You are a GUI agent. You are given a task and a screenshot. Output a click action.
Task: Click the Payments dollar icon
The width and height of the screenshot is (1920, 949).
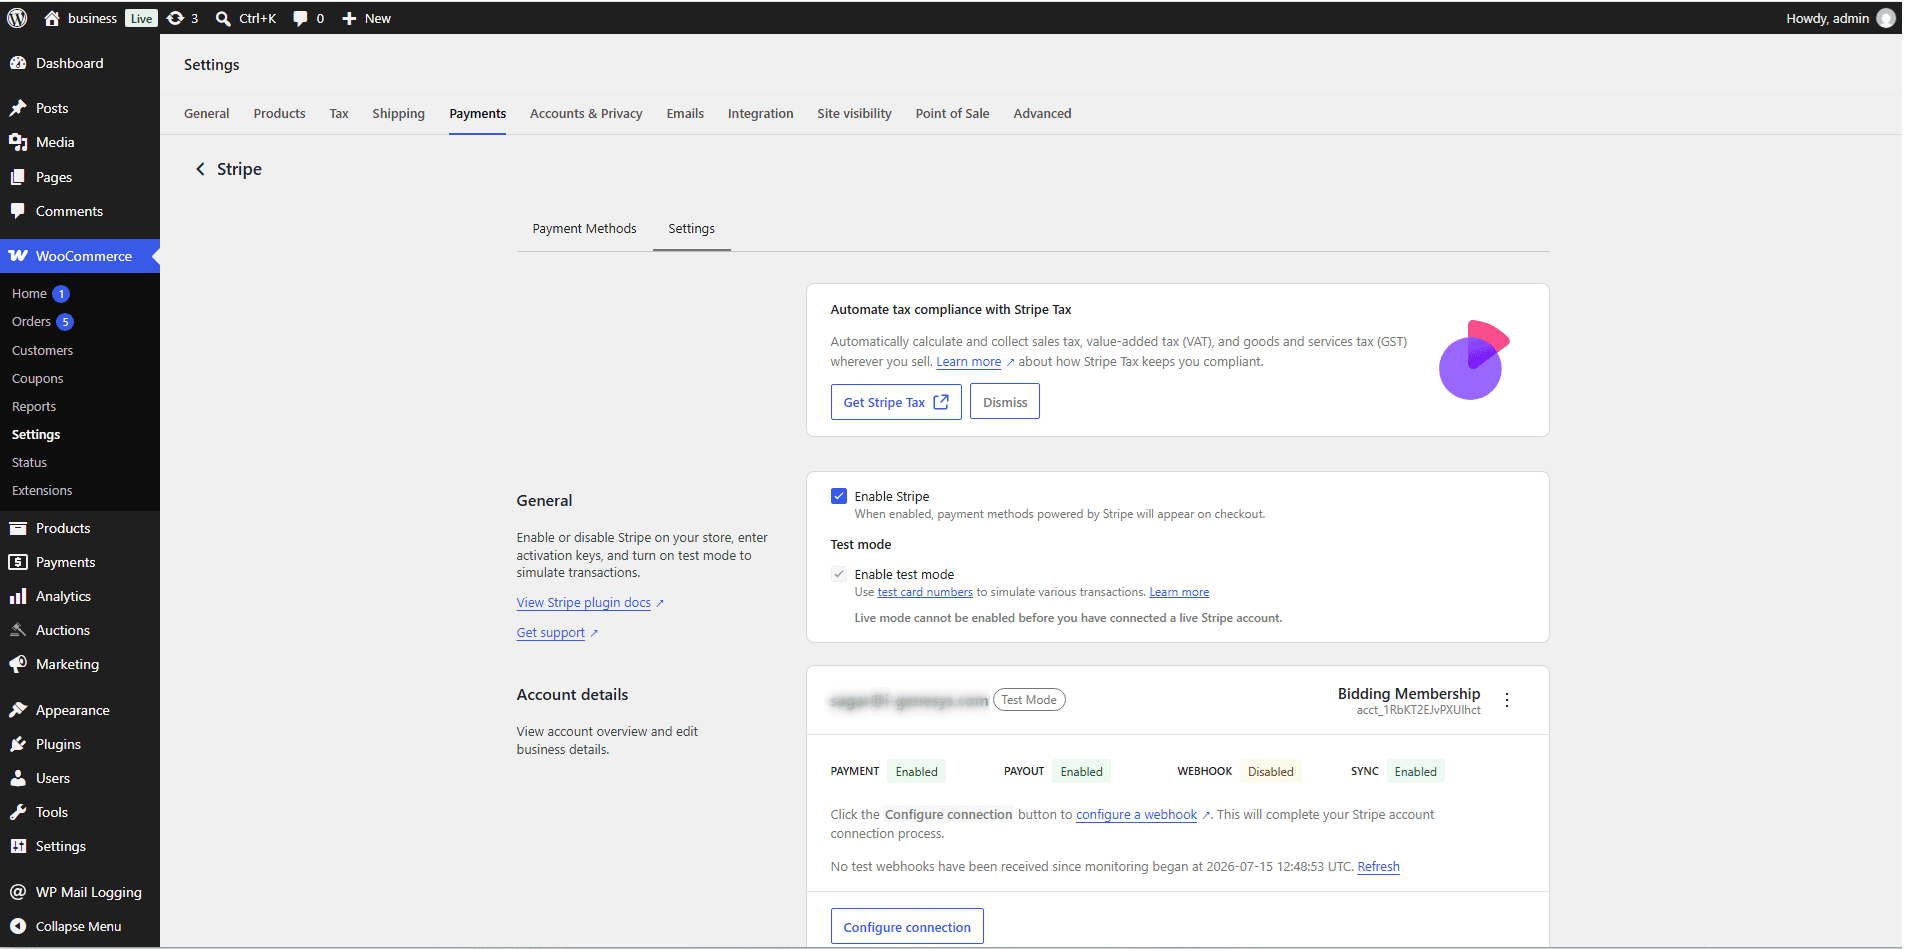pos(18,562)
